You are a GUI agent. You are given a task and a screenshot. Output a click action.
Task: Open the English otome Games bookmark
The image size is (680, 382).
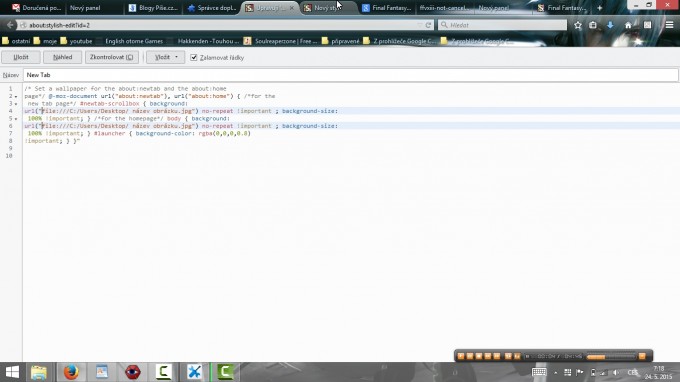(130, 41)
